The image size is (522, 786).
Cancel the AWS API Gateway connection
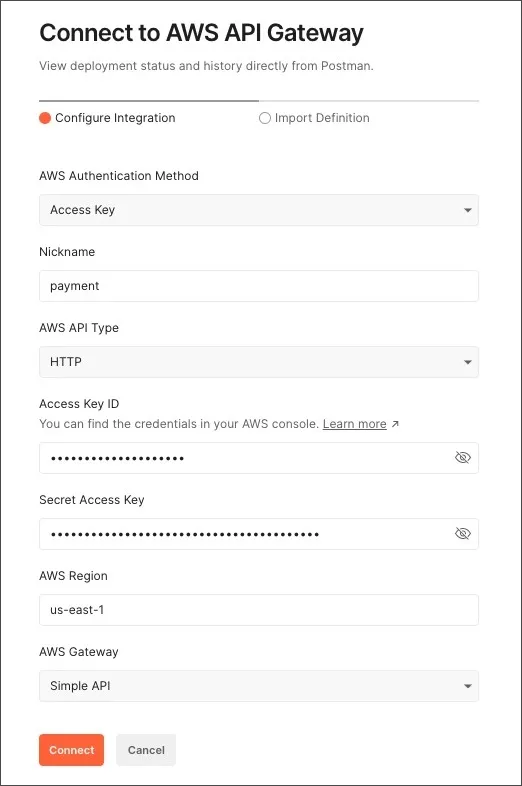pos(146,750)
